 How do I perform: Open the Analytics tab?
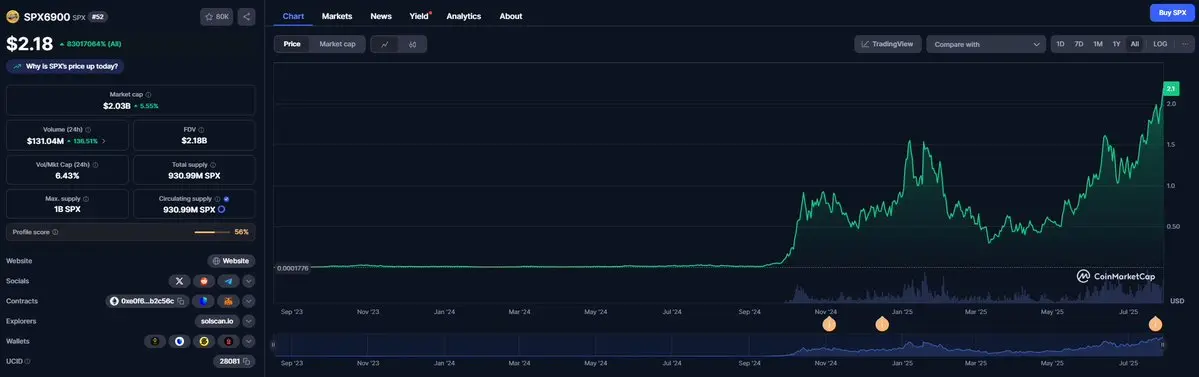pos(463,16)
